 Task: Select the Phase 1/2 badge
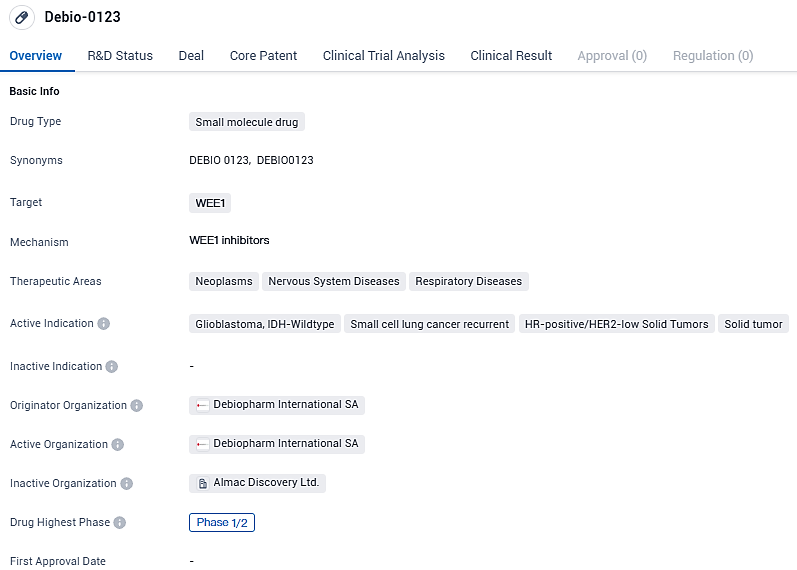[222, 522]
